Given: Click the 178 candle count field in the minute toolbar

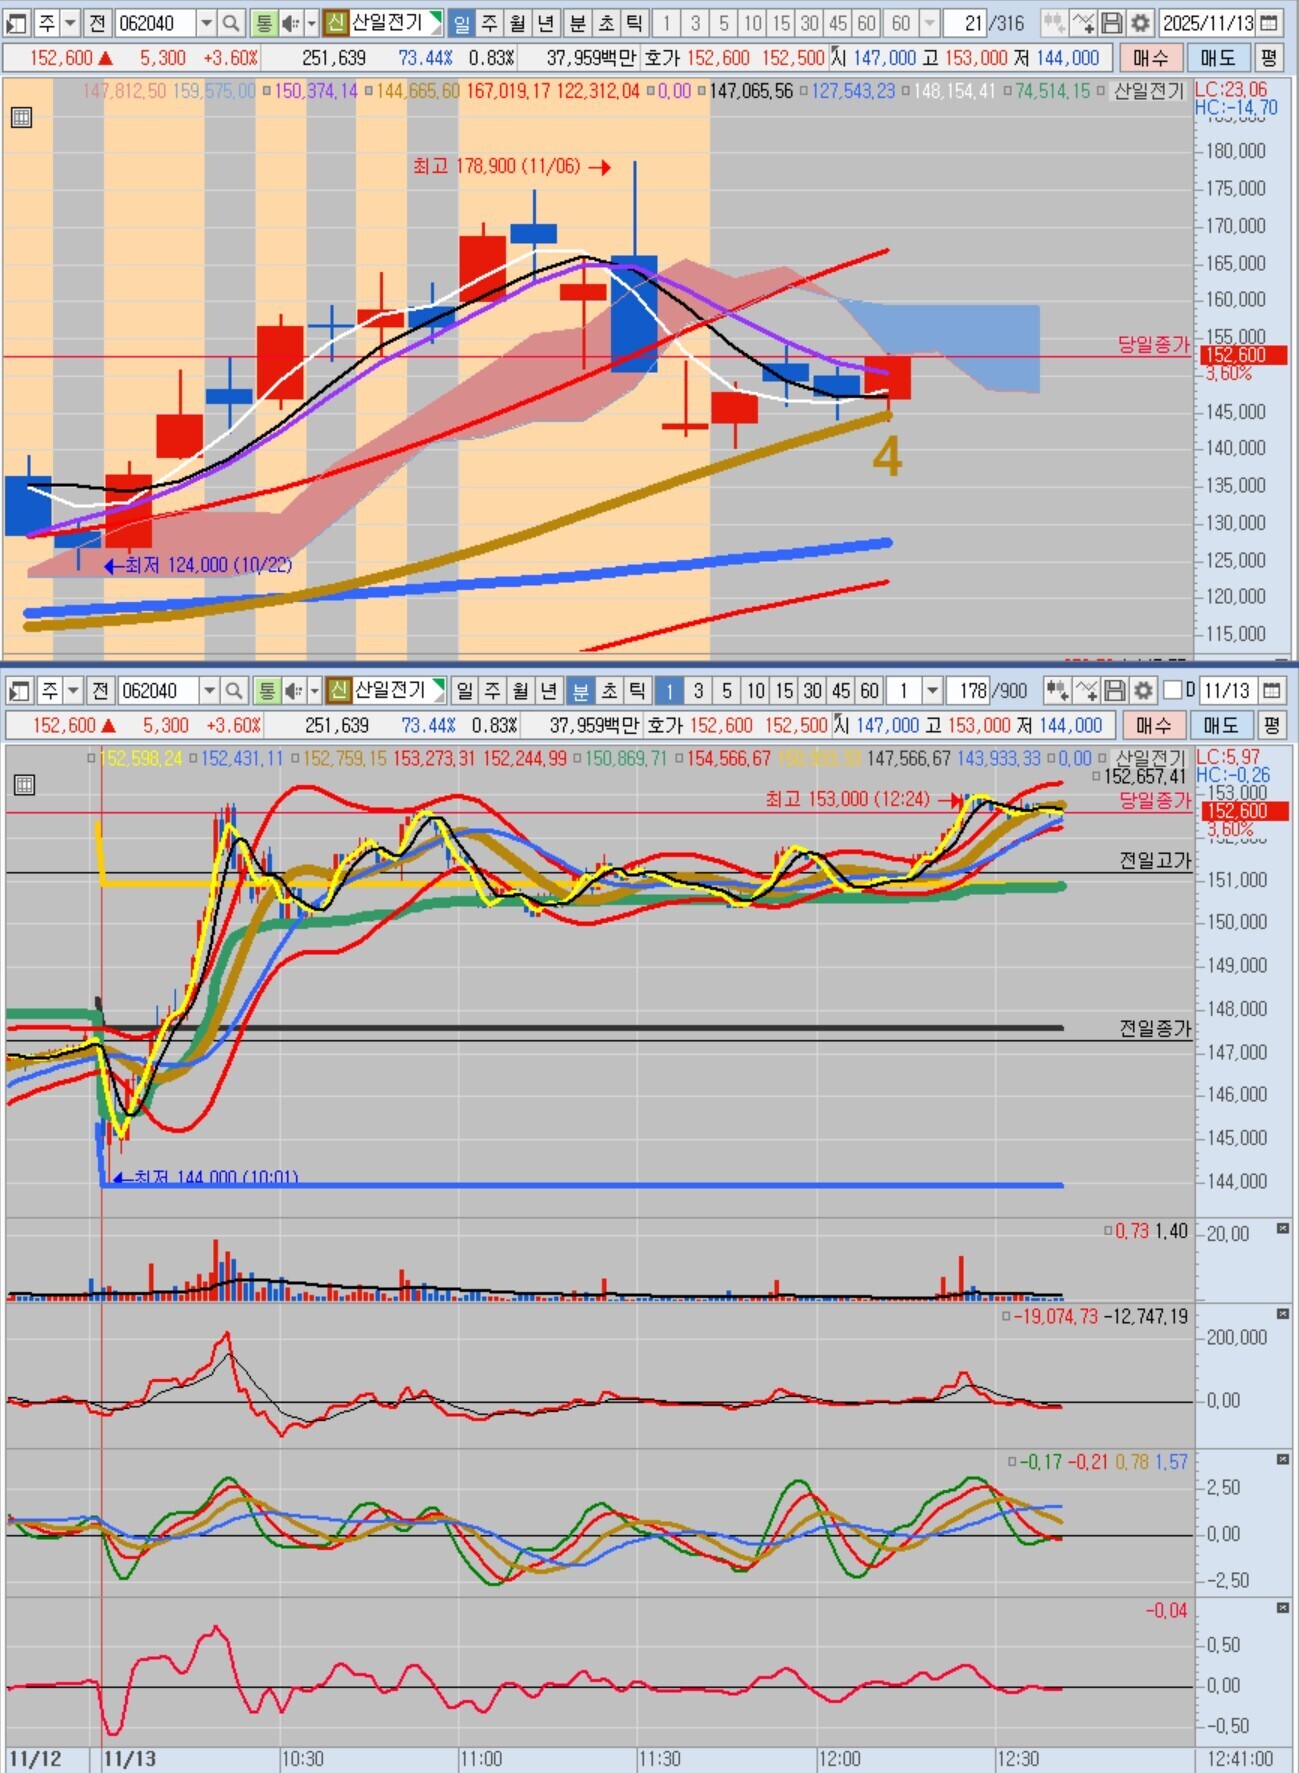Looking at the screenshot, I should 968,690.
